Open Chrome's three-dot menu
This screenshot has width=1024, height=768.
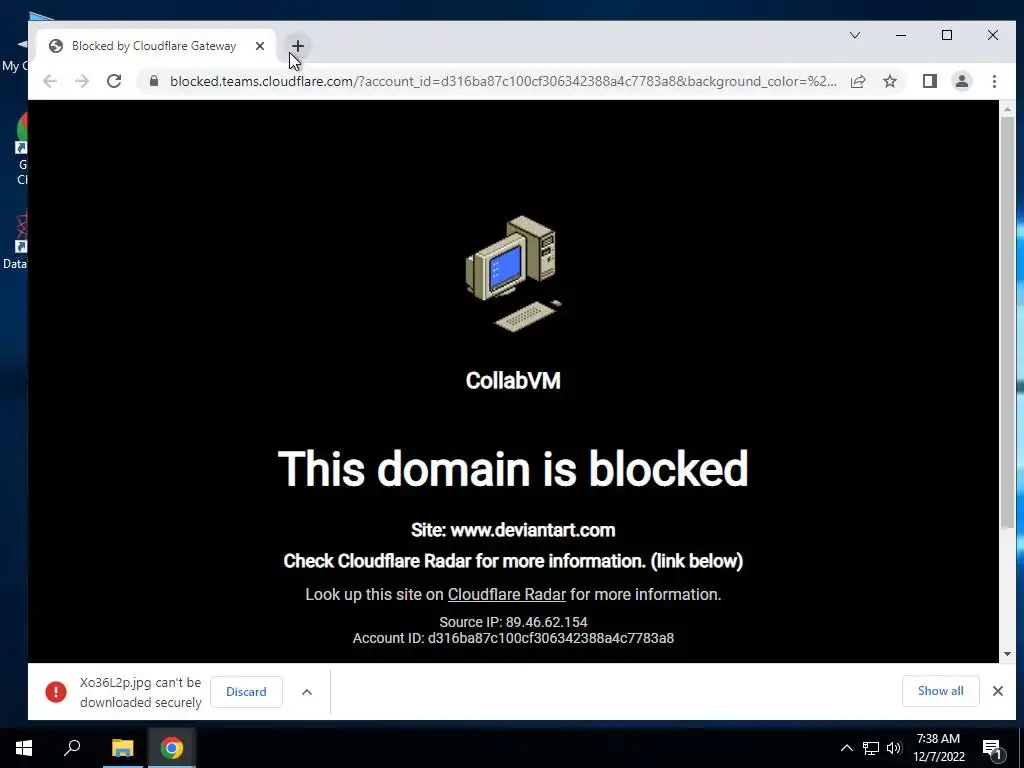point(994,81)
